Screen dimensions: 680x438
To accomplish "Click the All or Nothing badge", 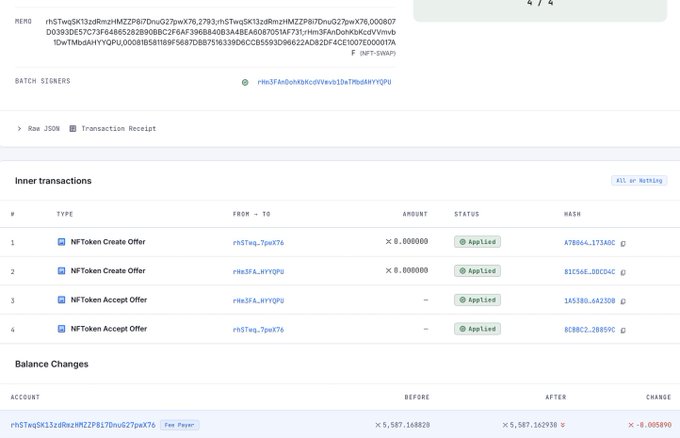I will click(639, 180).
